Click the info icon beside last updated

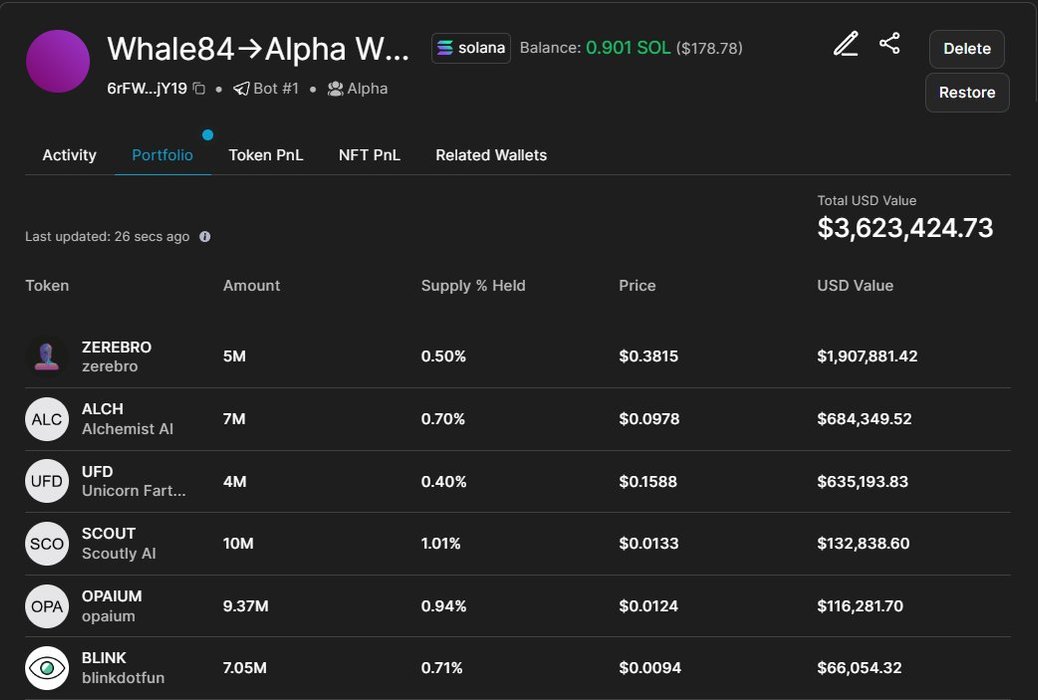205,237
